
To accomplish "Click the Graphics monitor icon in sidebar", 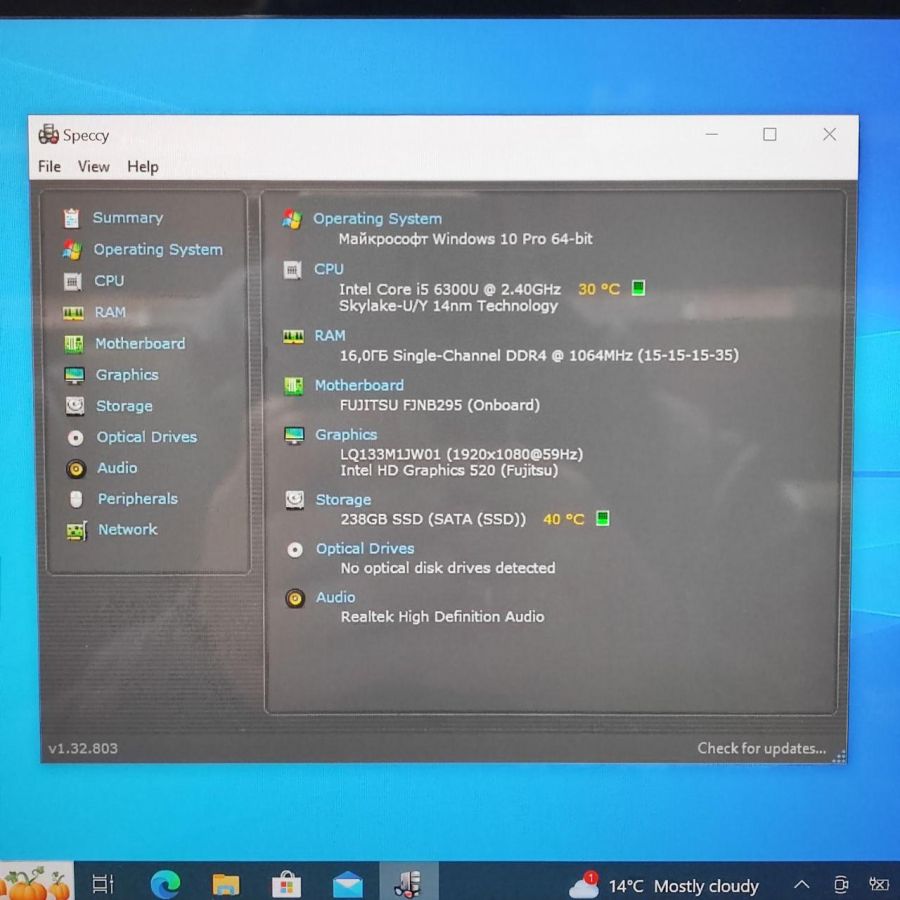I will pos(75,375).
